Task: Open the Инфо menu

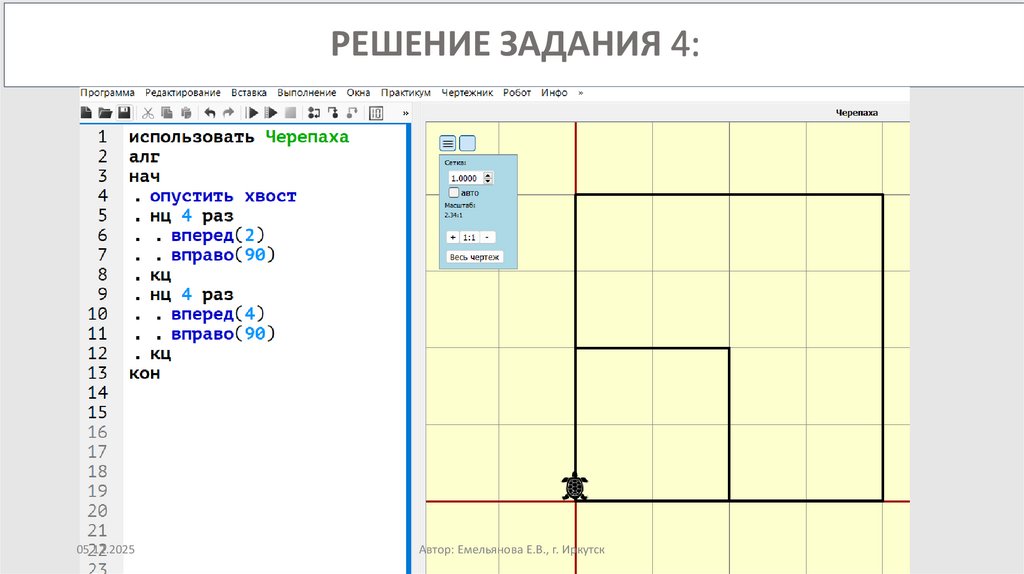Action: point(554,93)
